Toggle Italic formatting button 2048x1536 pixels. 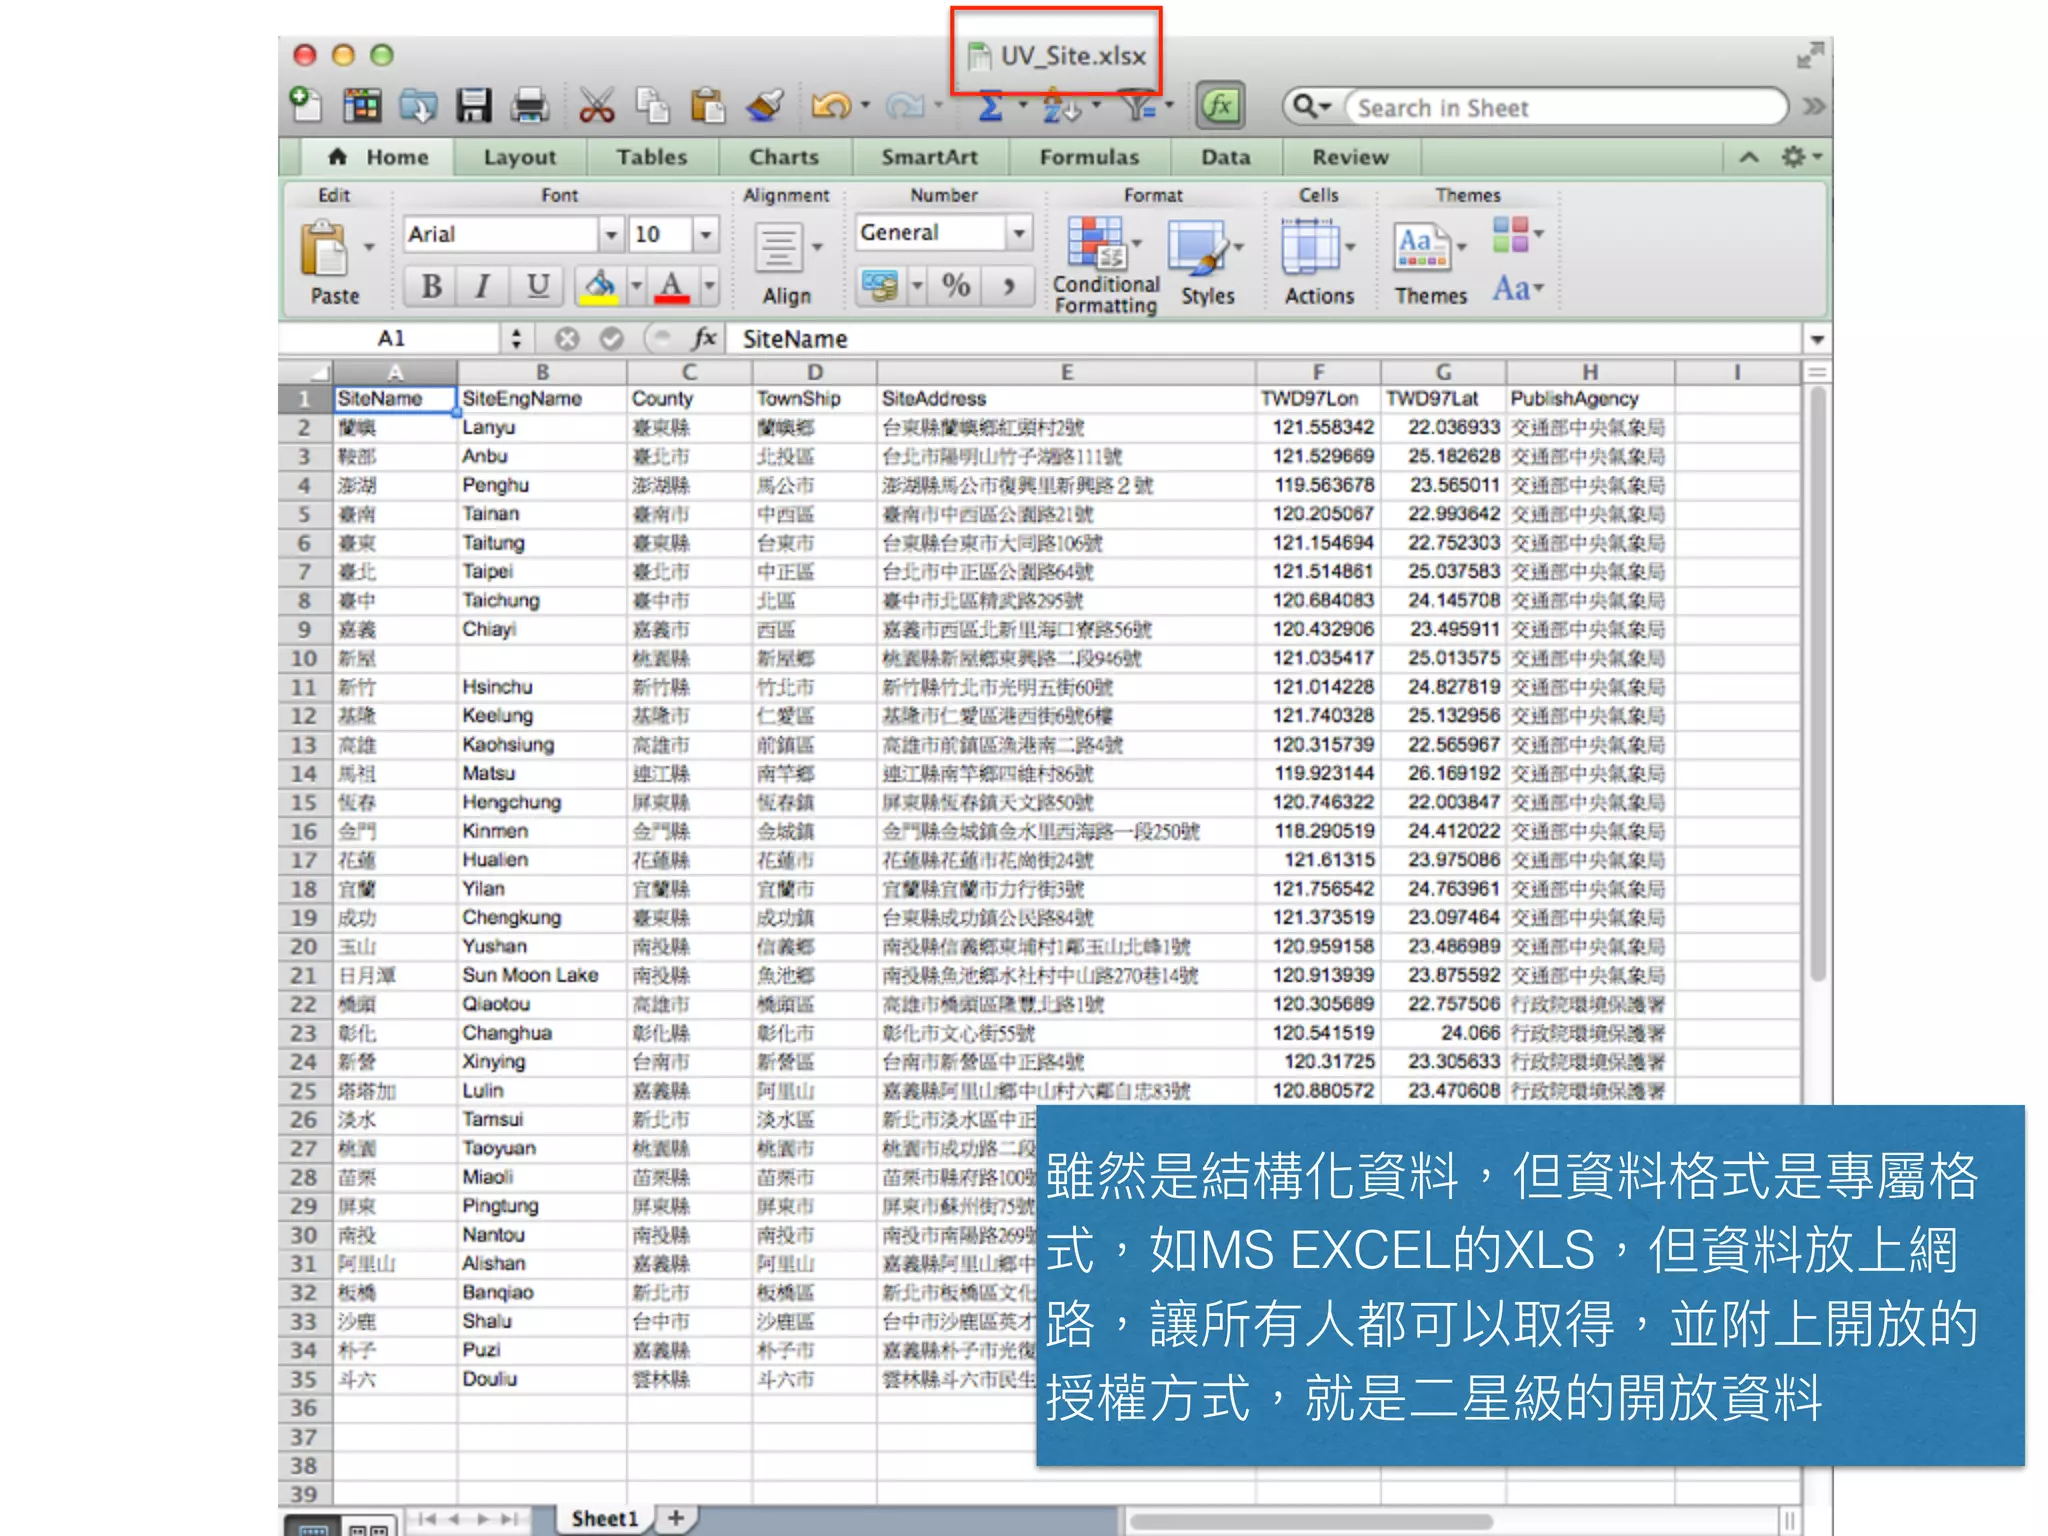pyautogui.click(x=483, y=287)
